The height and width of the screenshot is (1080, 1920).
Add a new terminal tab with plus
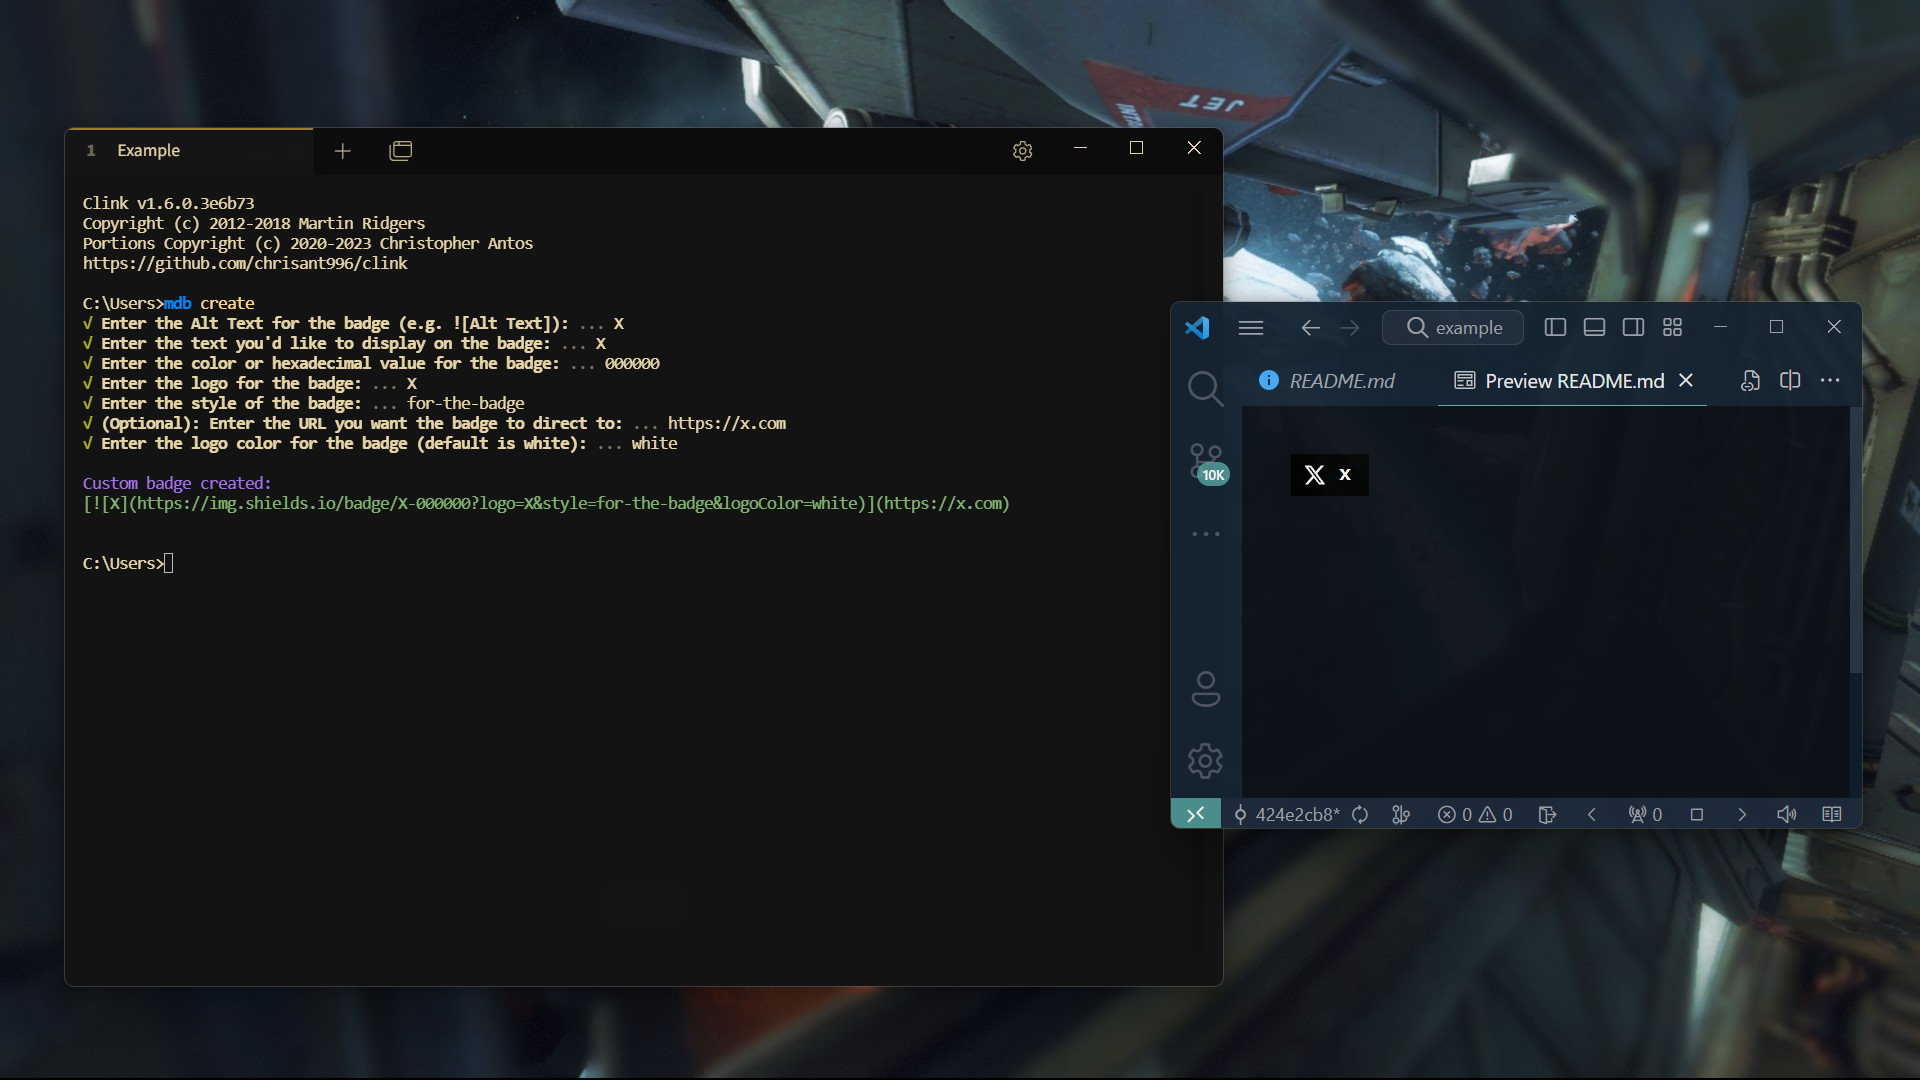point(343,151)
